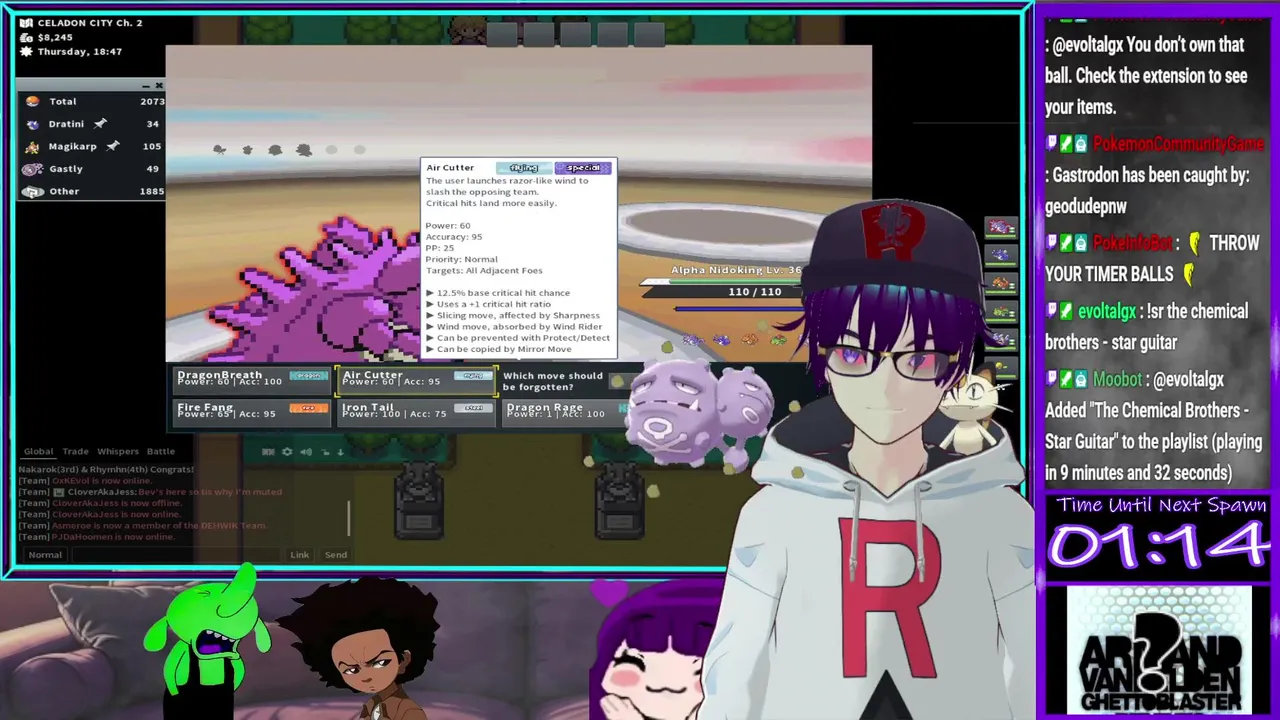Click the CELADON CITY Ch. 2 location text
1280x720 pixels.
pyautogui.click(x=89, y=23)
